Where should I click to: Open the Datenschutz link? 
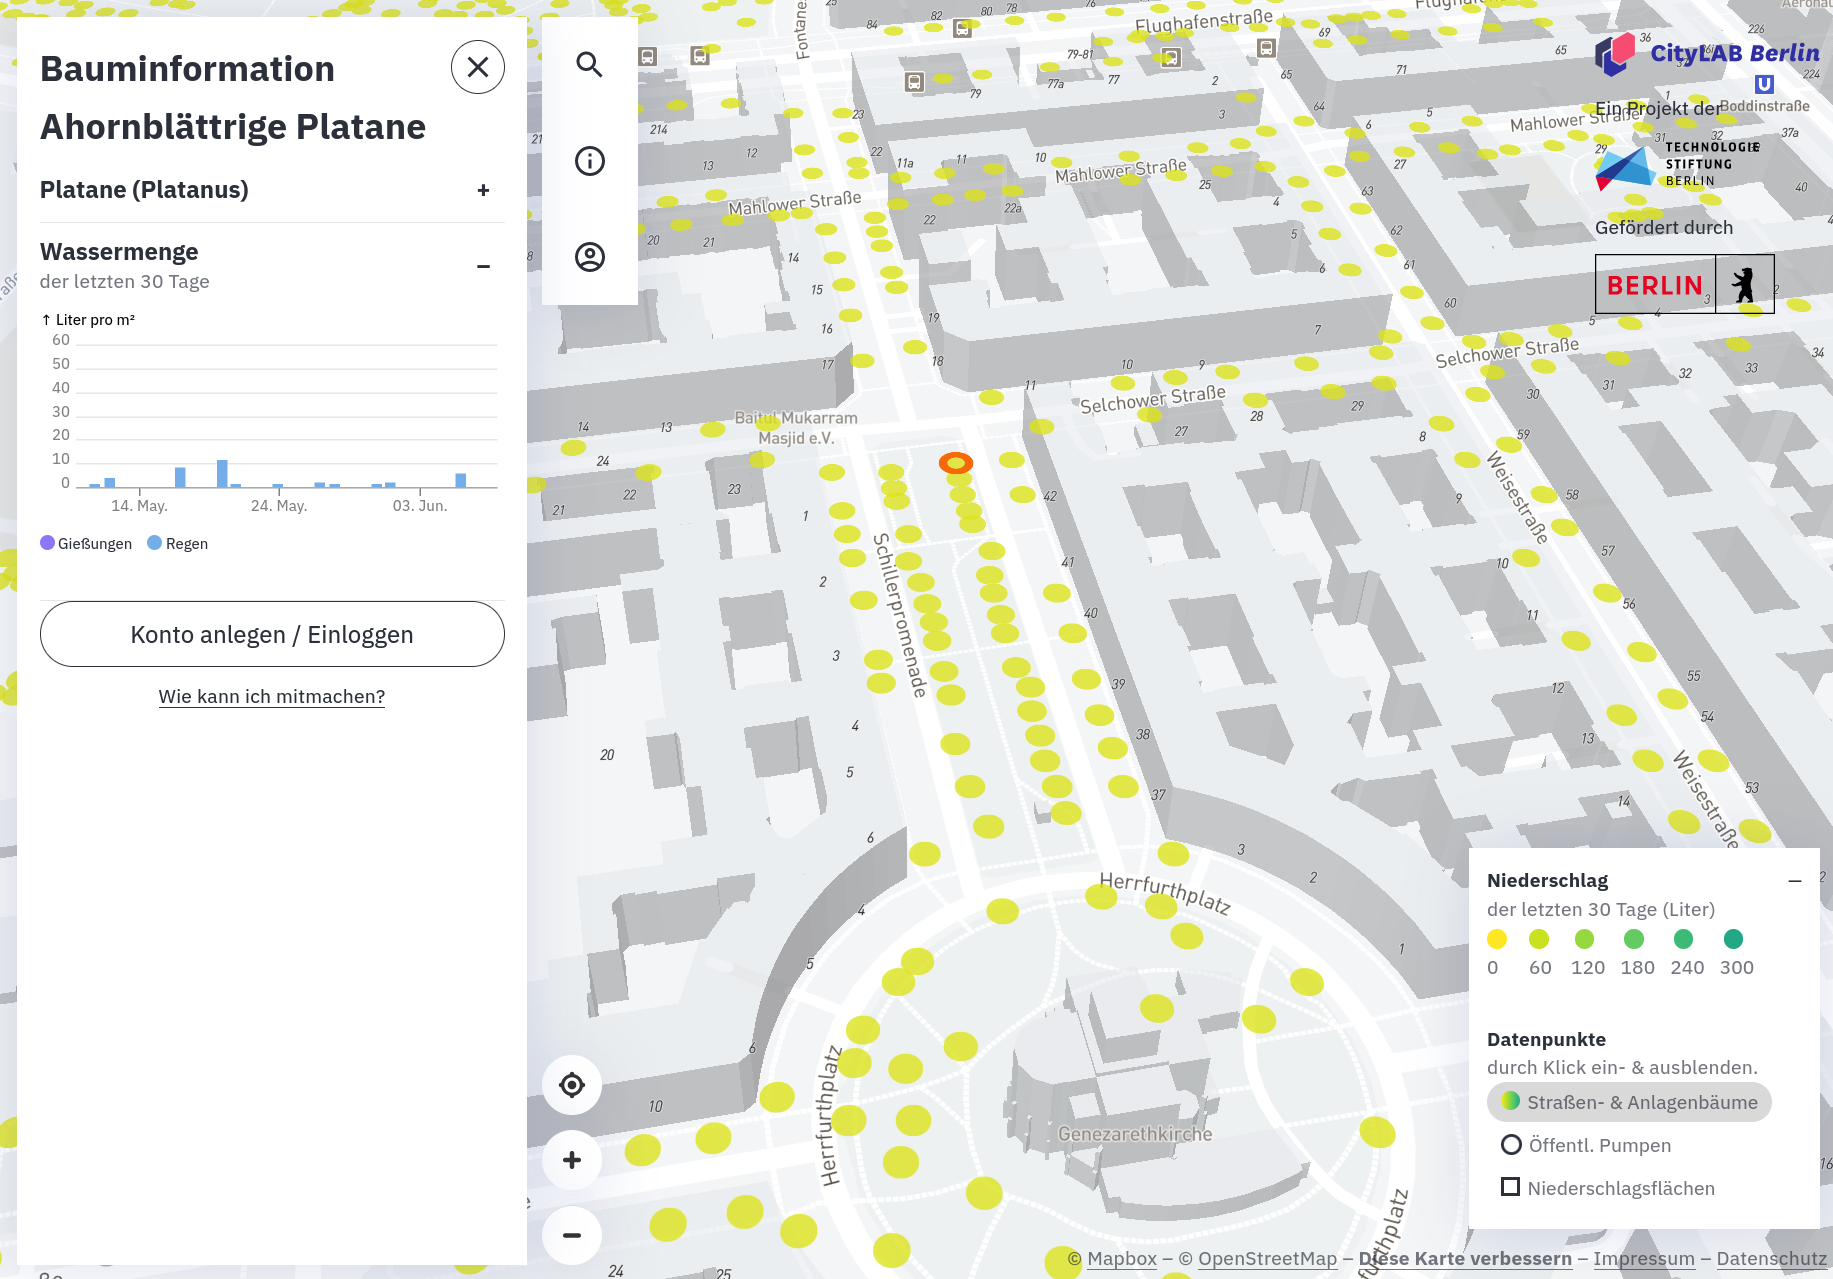(x=1772, y=1259)
